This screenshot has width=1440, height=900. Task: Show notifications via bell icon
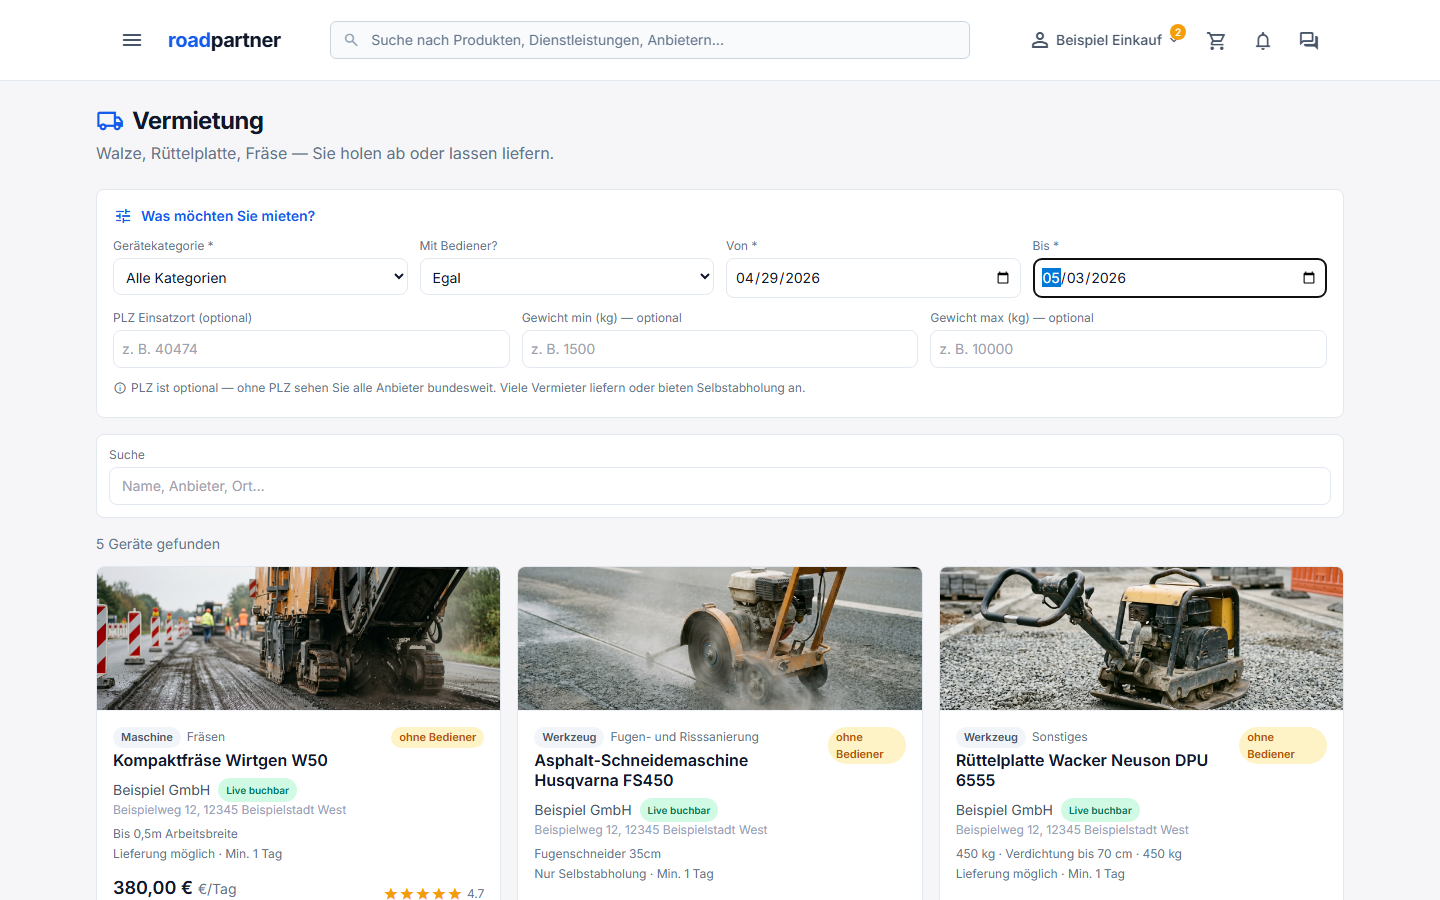pos(1263,40)
